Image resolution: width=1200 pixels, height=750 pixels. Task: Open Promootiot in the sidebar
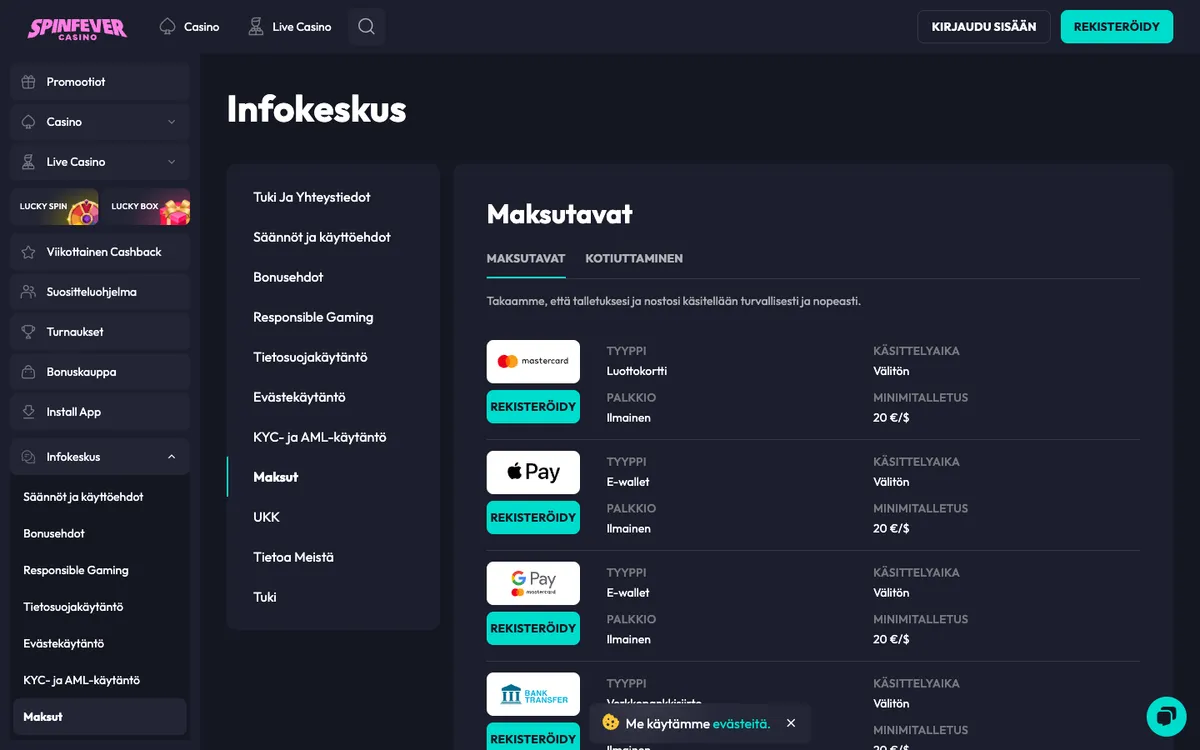coord(100,82)
